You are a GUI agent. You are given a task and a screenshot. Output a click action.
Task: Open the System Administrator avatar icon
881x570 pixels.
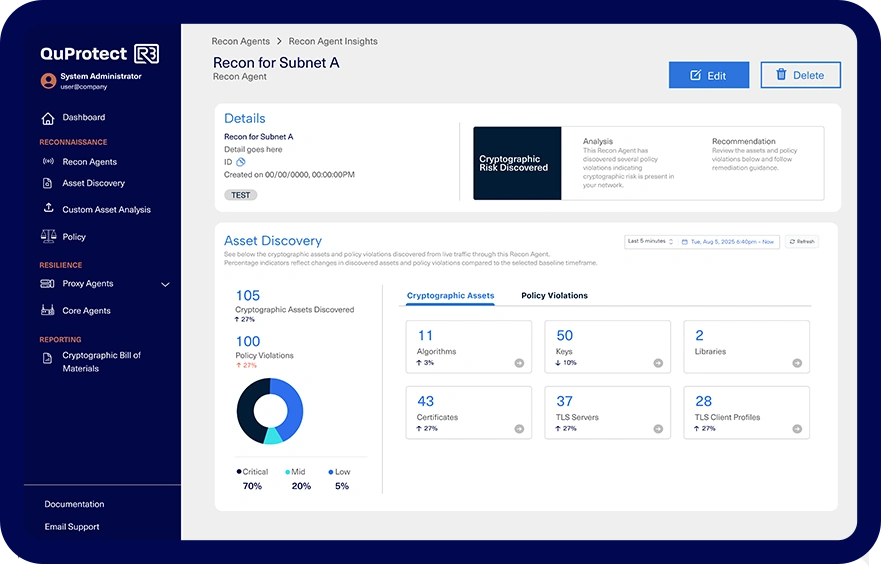coord(48,81)
